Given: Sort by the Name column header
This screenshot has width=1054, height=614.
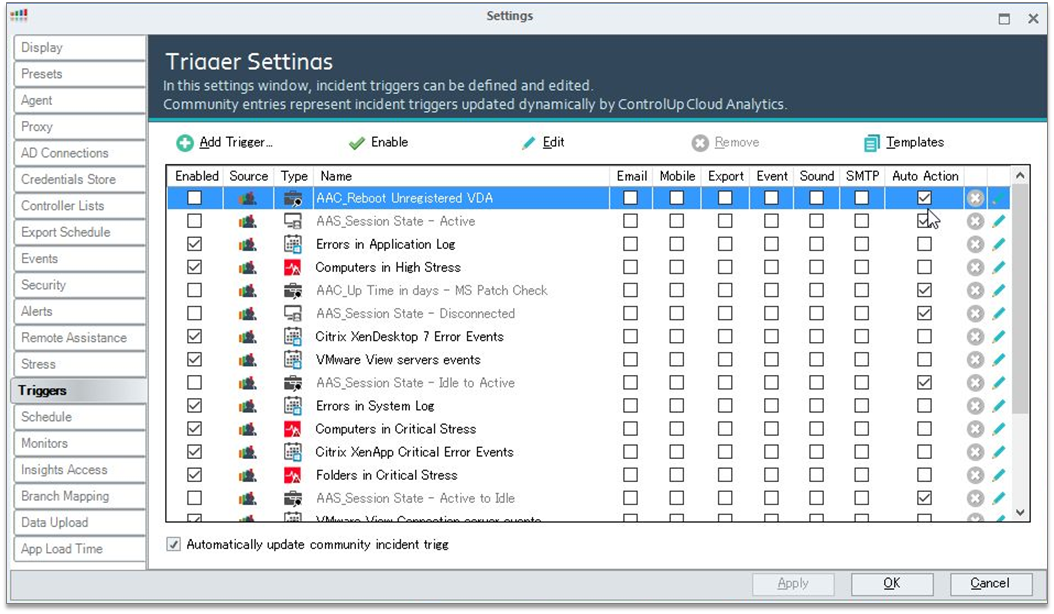Looking at the screenshot, I should pyautogui.click(x=462, y=176).
